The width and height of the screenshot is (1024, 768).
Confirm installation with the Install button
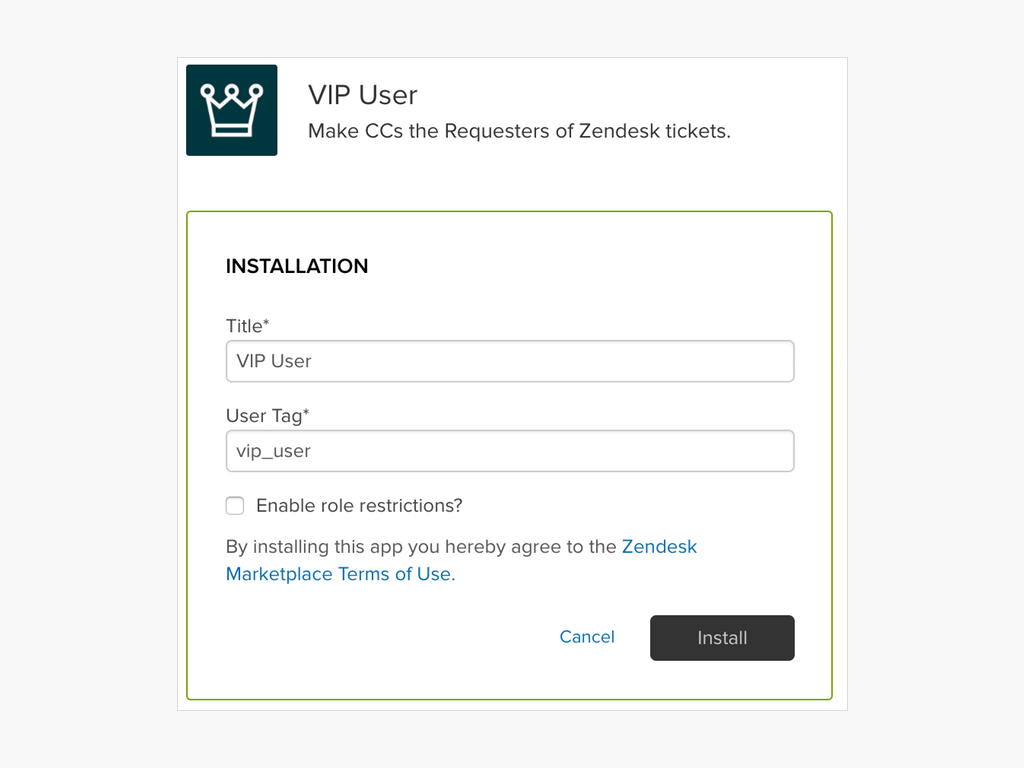(722, 638)
